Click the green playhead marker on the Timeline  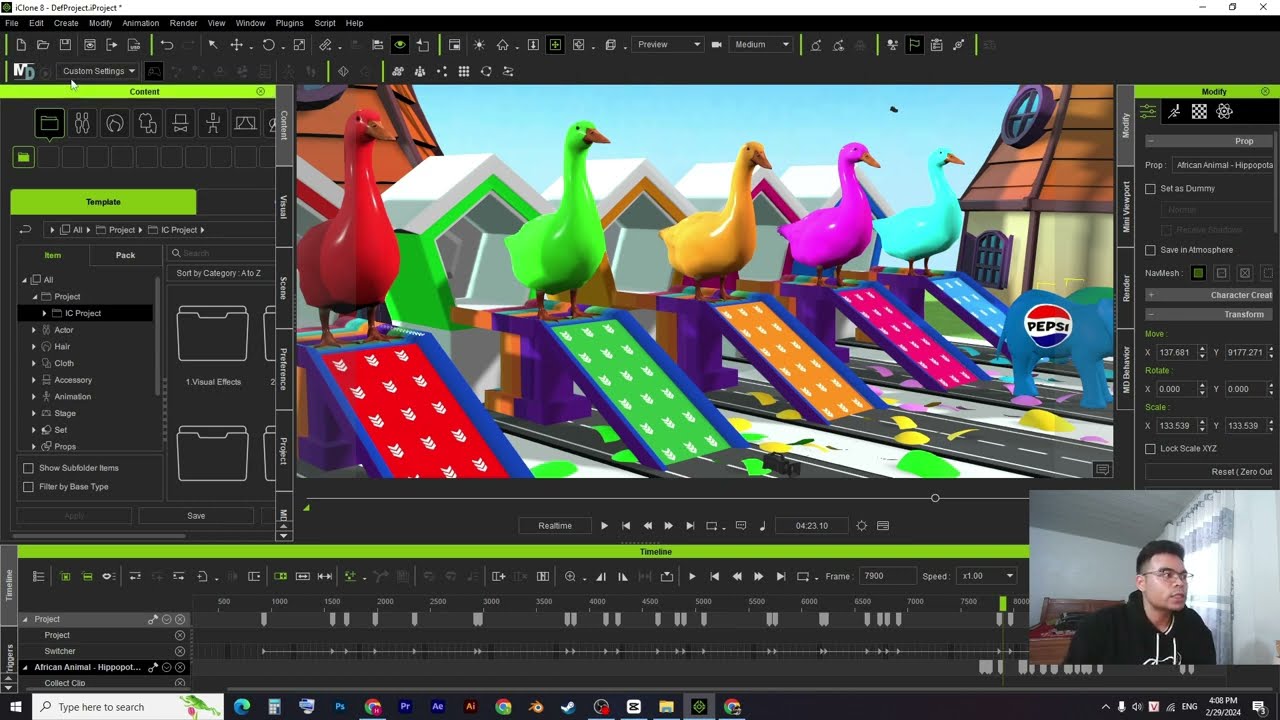point(1003,603)
